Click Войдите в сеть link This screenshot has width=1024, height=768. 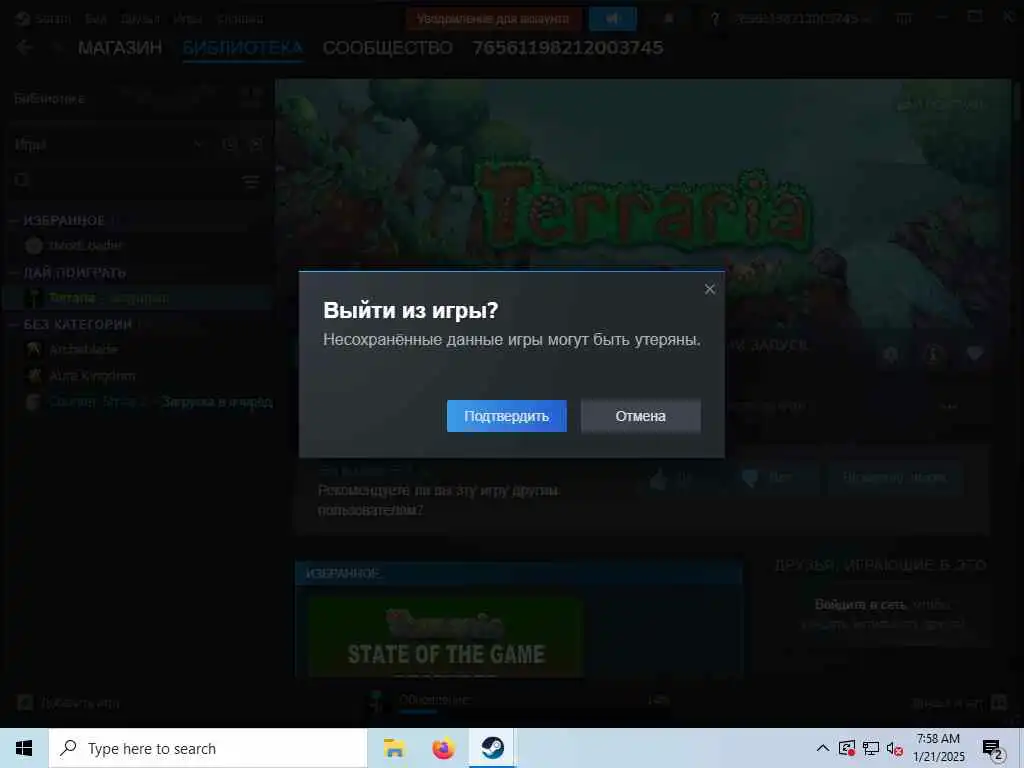pyautogui.click(x=861, y=605)
